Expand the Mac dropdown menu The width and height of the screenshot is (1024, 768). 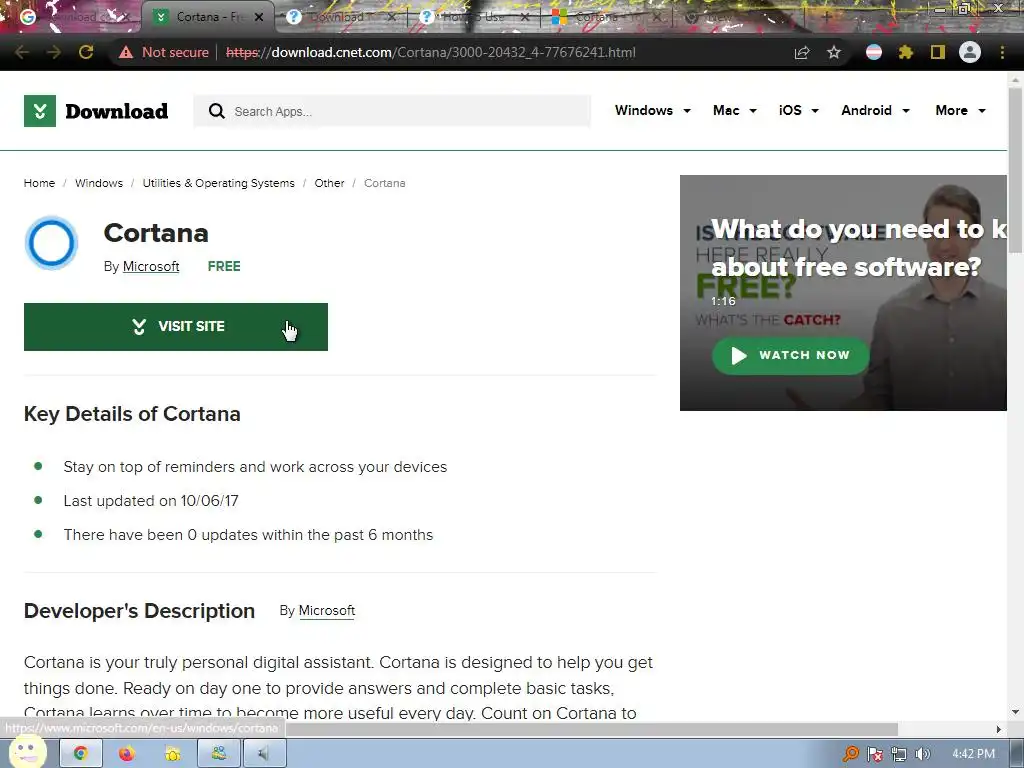pos(735,110)
